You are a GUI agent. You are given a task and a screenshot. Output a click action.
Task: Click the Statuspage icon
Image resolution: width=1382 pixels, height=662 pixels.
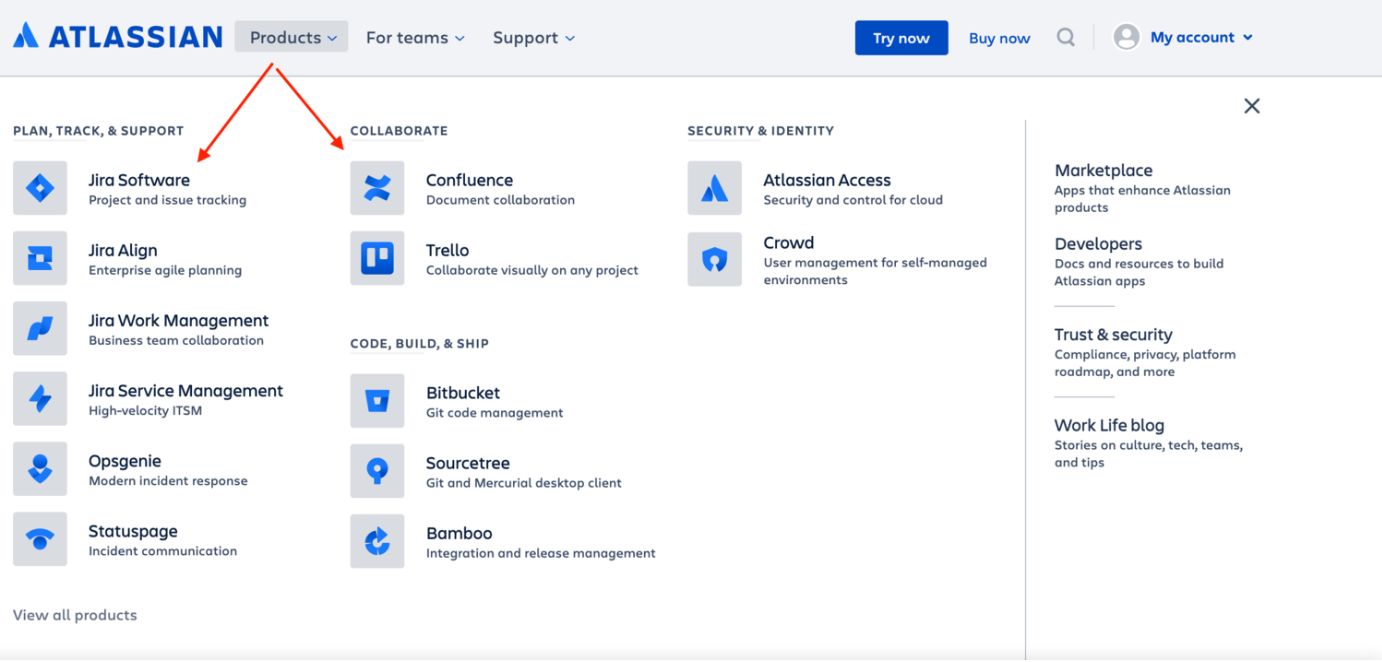pyautogui.click(x=40, y=539)
